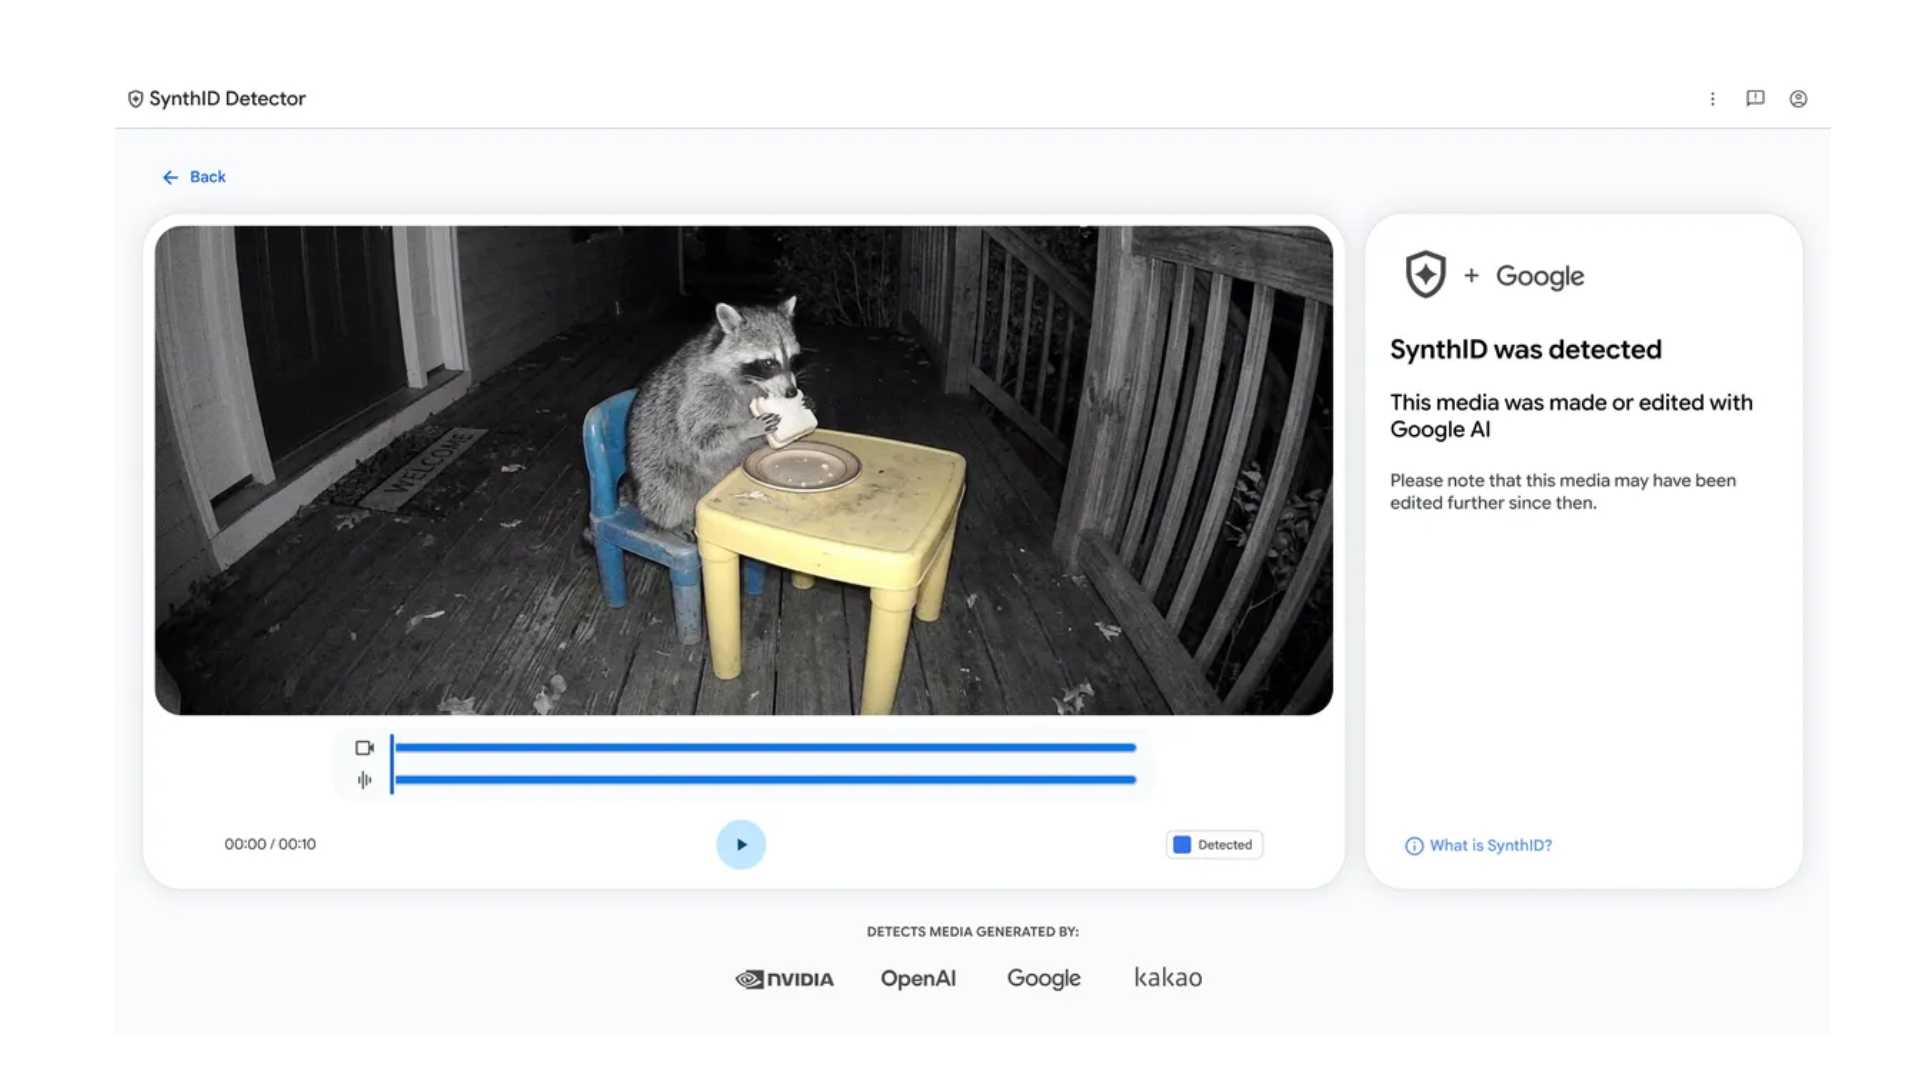This screenshot has height=1080, width=1920.
Task: Click the info icon beside What is SynthID
Action: 1414,846
